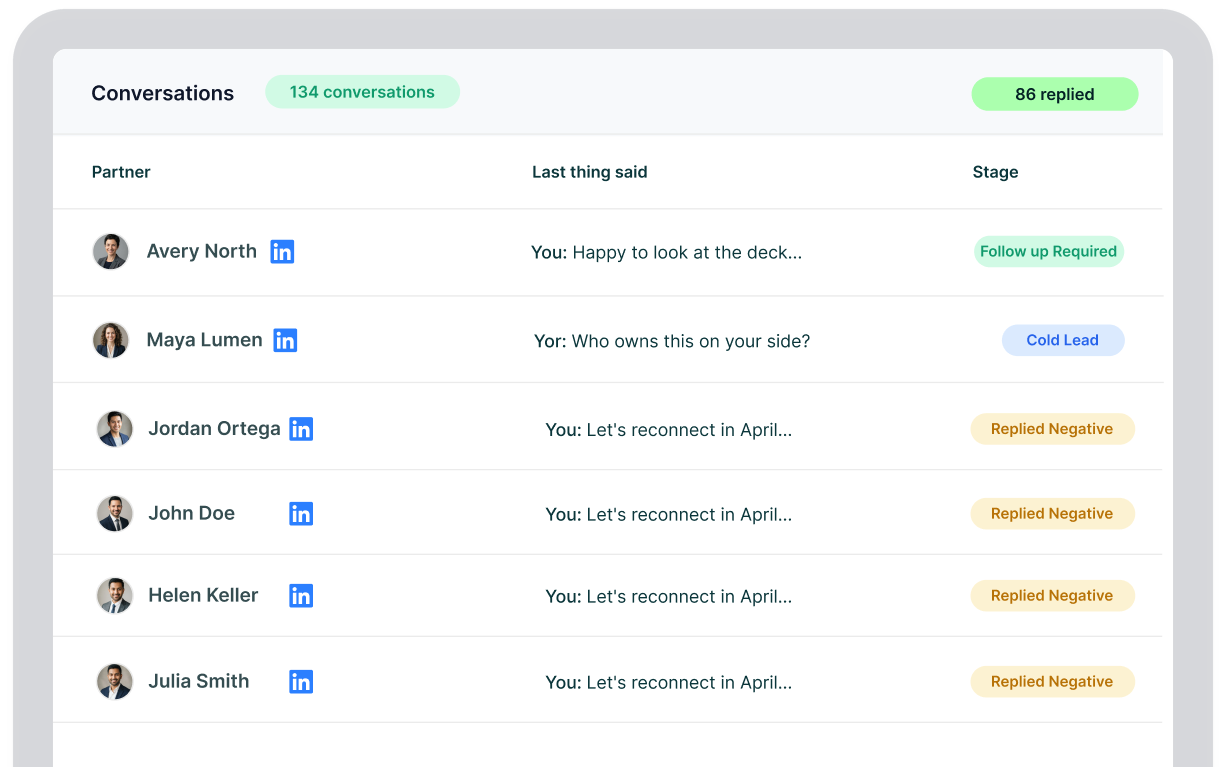Click Maya Lumen's avatar picture

click(x=111, y=340)
